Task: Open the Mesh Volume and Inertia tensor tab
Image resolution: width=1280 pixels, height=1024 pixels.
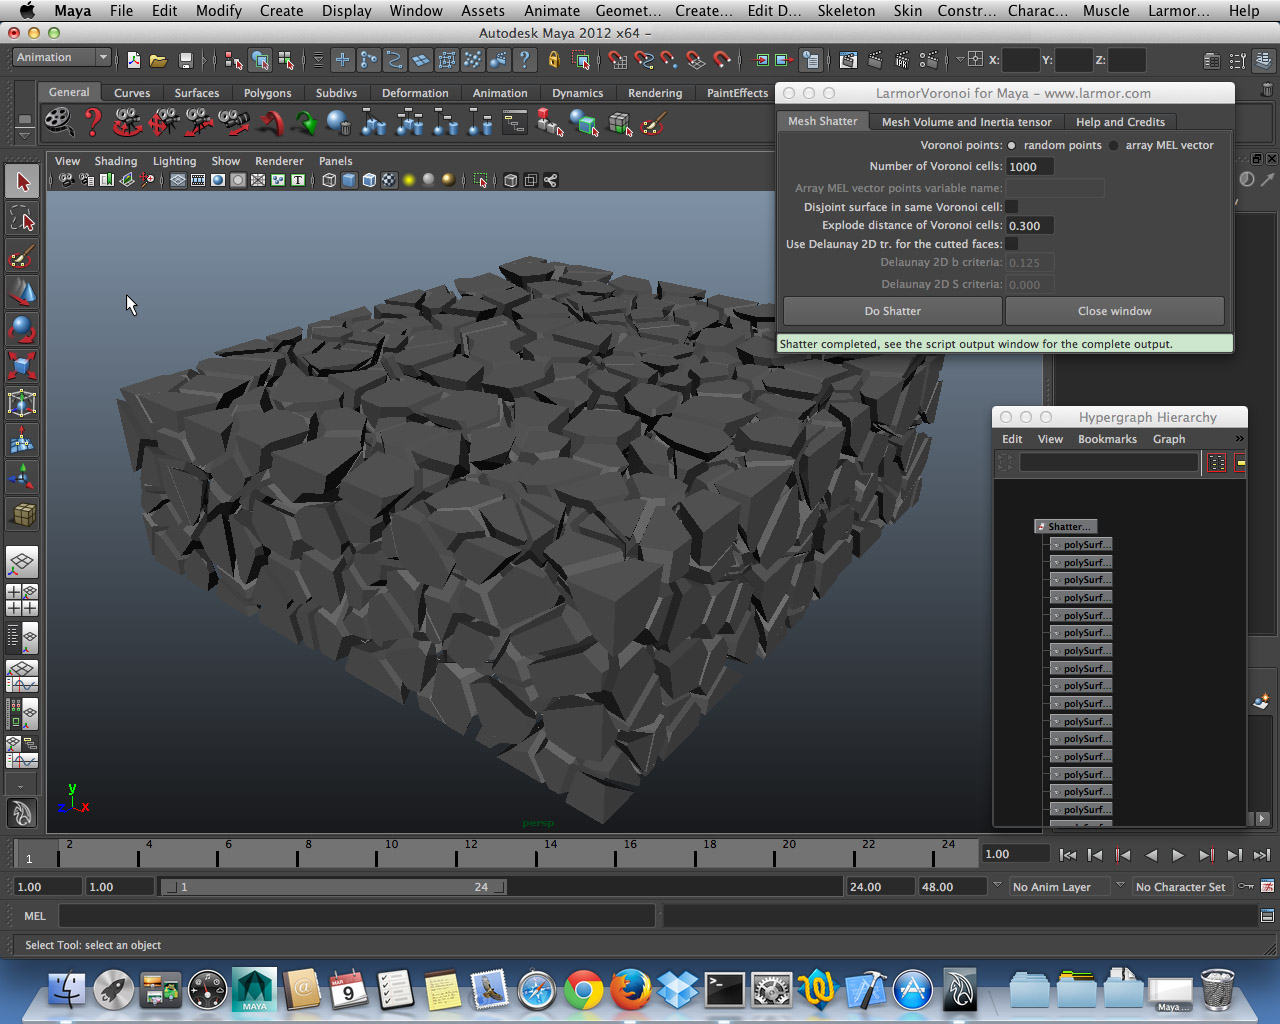Action: 966,122
